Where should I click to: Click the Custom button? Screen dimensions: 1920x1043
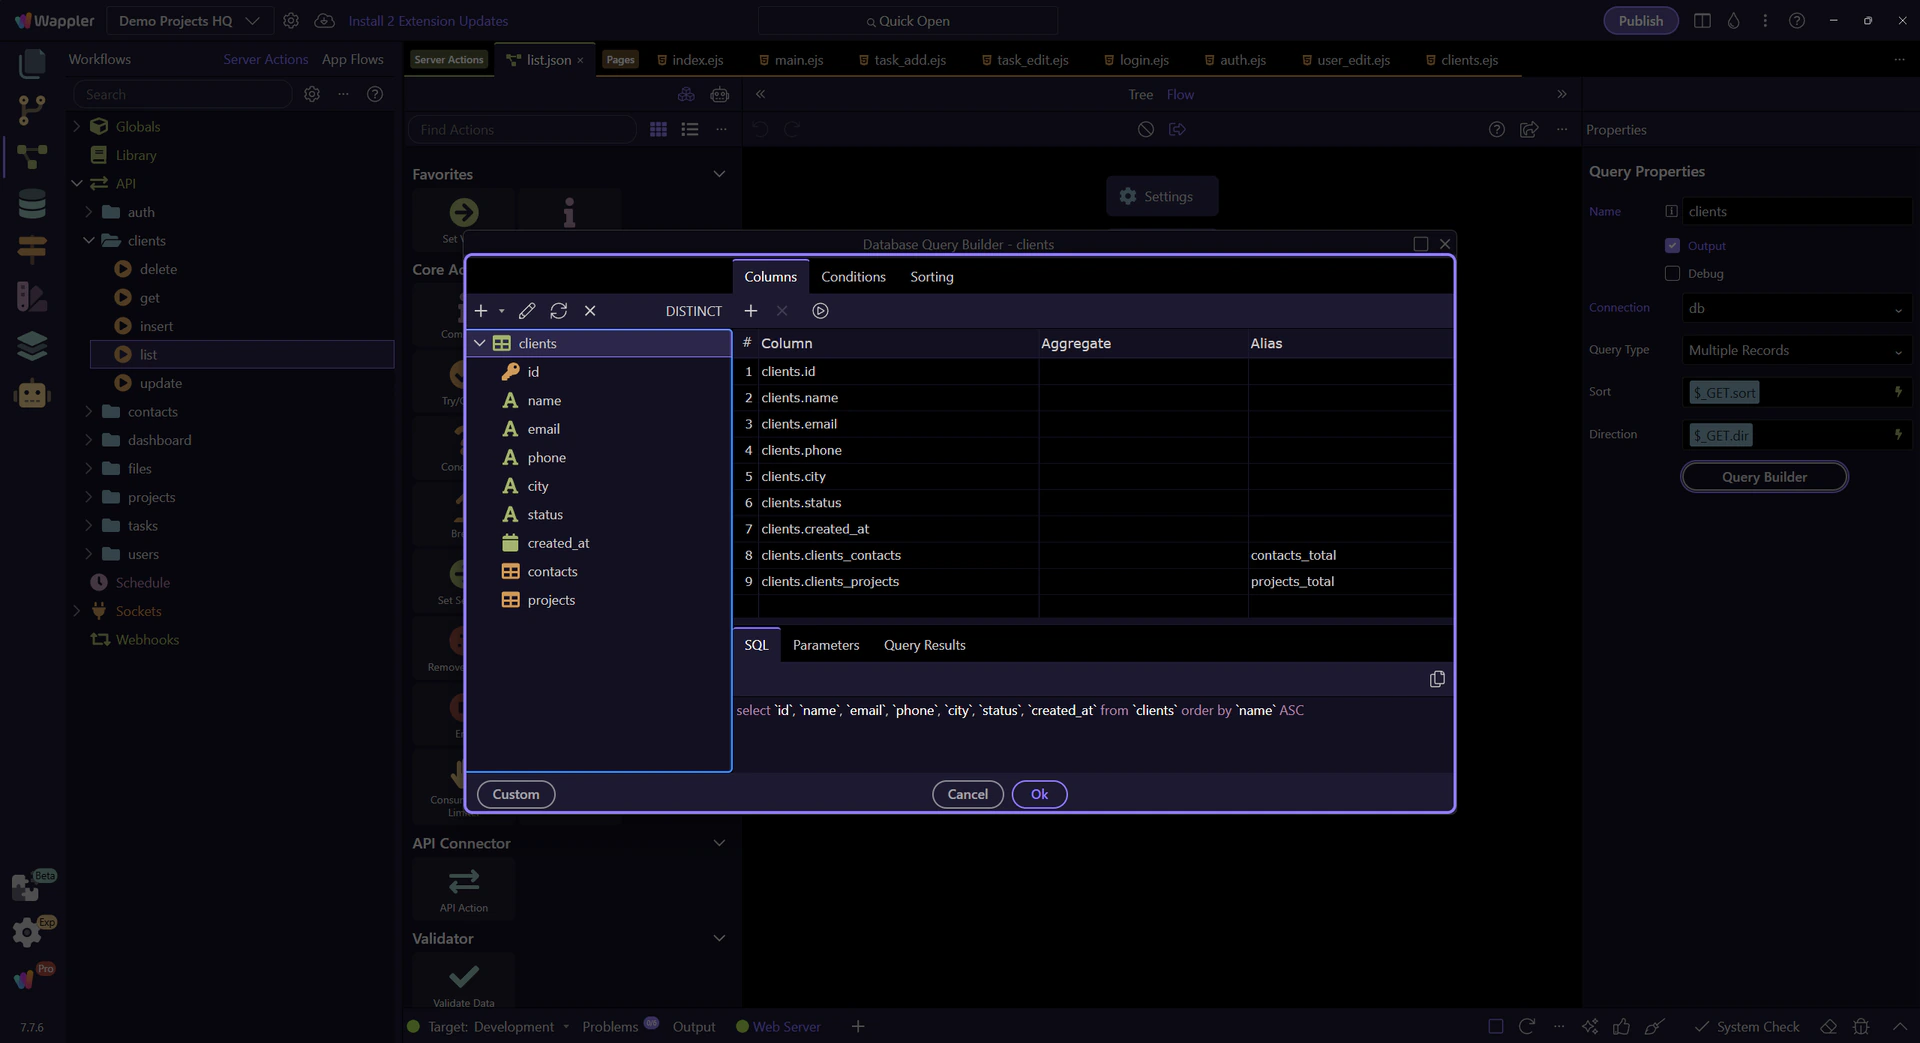[516, 794]
